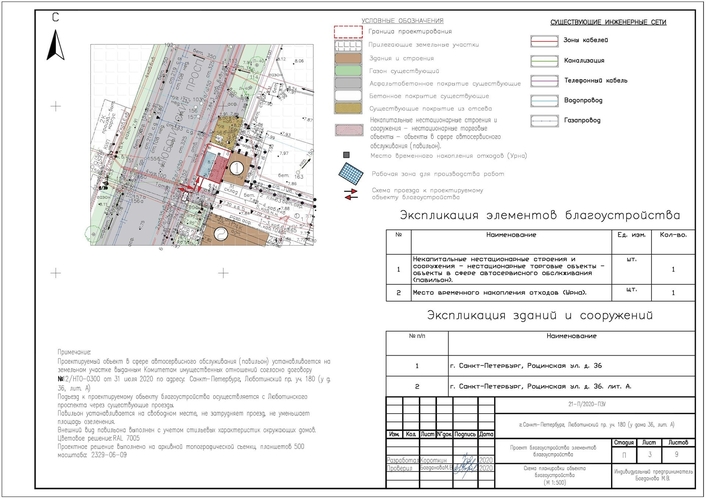
Task: Click row 2 urn waste table cell
Action: pyautogui.click(x=511, y=293)
